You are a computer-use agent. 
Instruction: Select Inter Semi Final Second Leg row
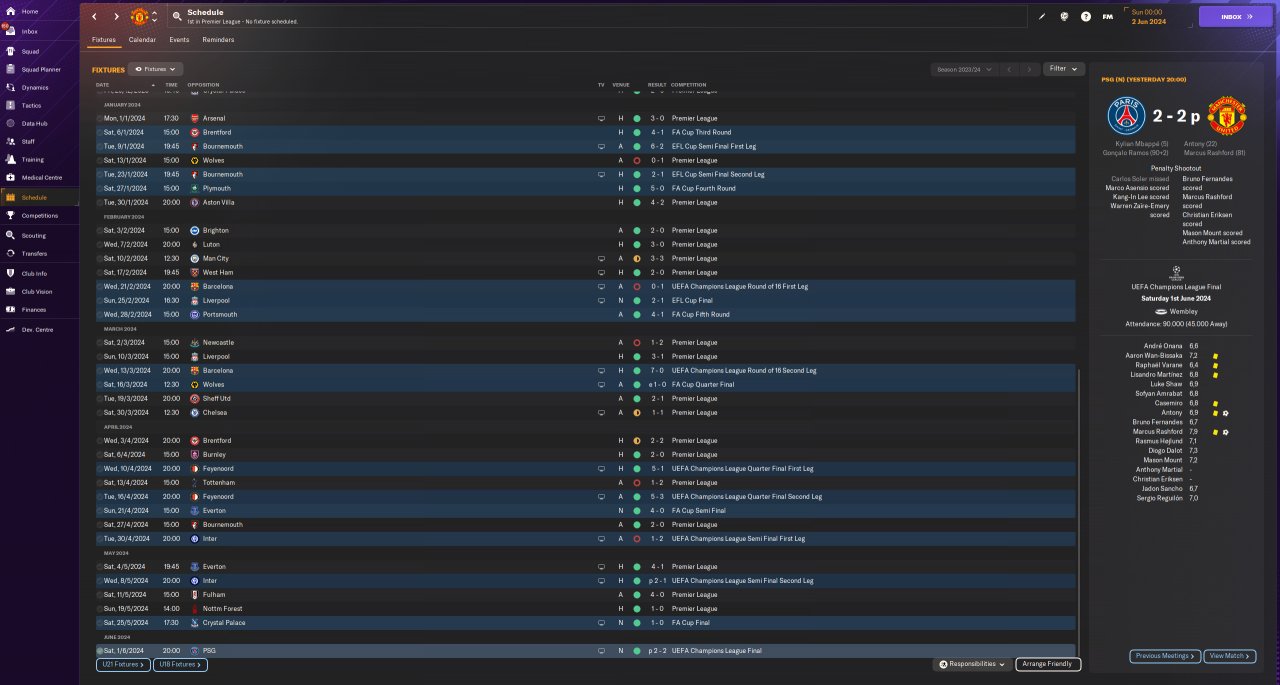(x=586, y=581)
